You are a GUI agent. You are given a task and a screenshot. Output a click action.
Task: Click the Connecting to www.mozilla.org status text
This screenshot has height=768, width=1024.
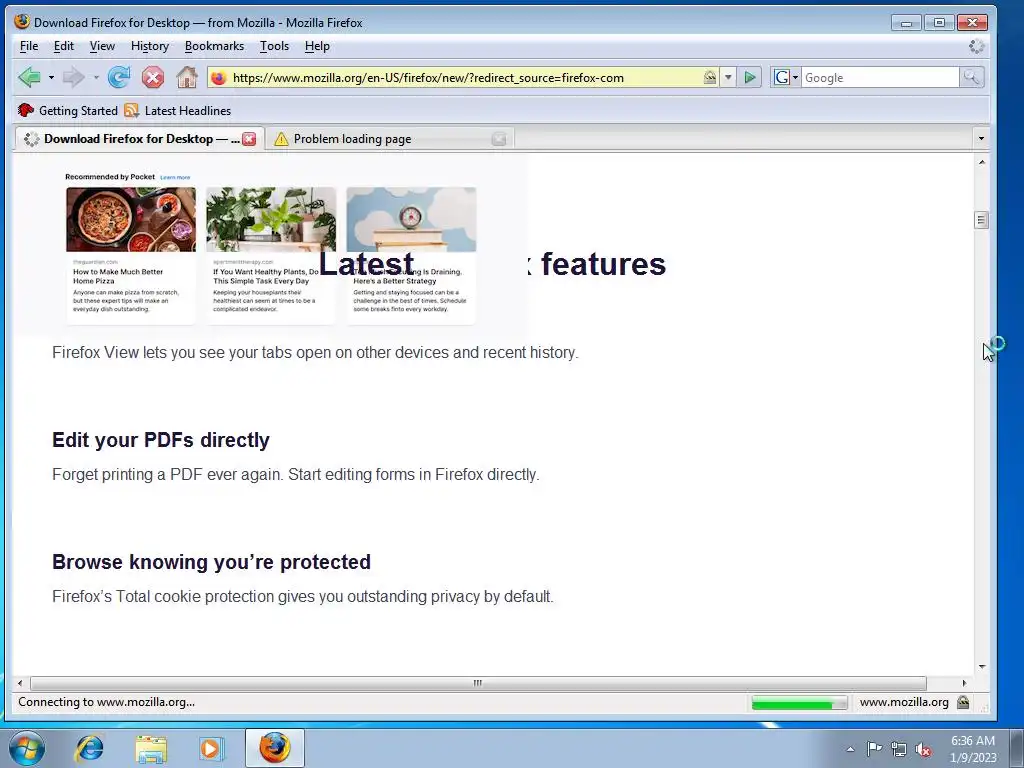106,702
